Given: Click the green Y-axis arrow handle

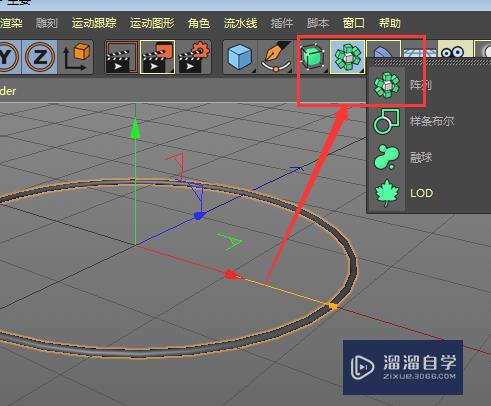Looking at the screenshot, I should 135,128.
